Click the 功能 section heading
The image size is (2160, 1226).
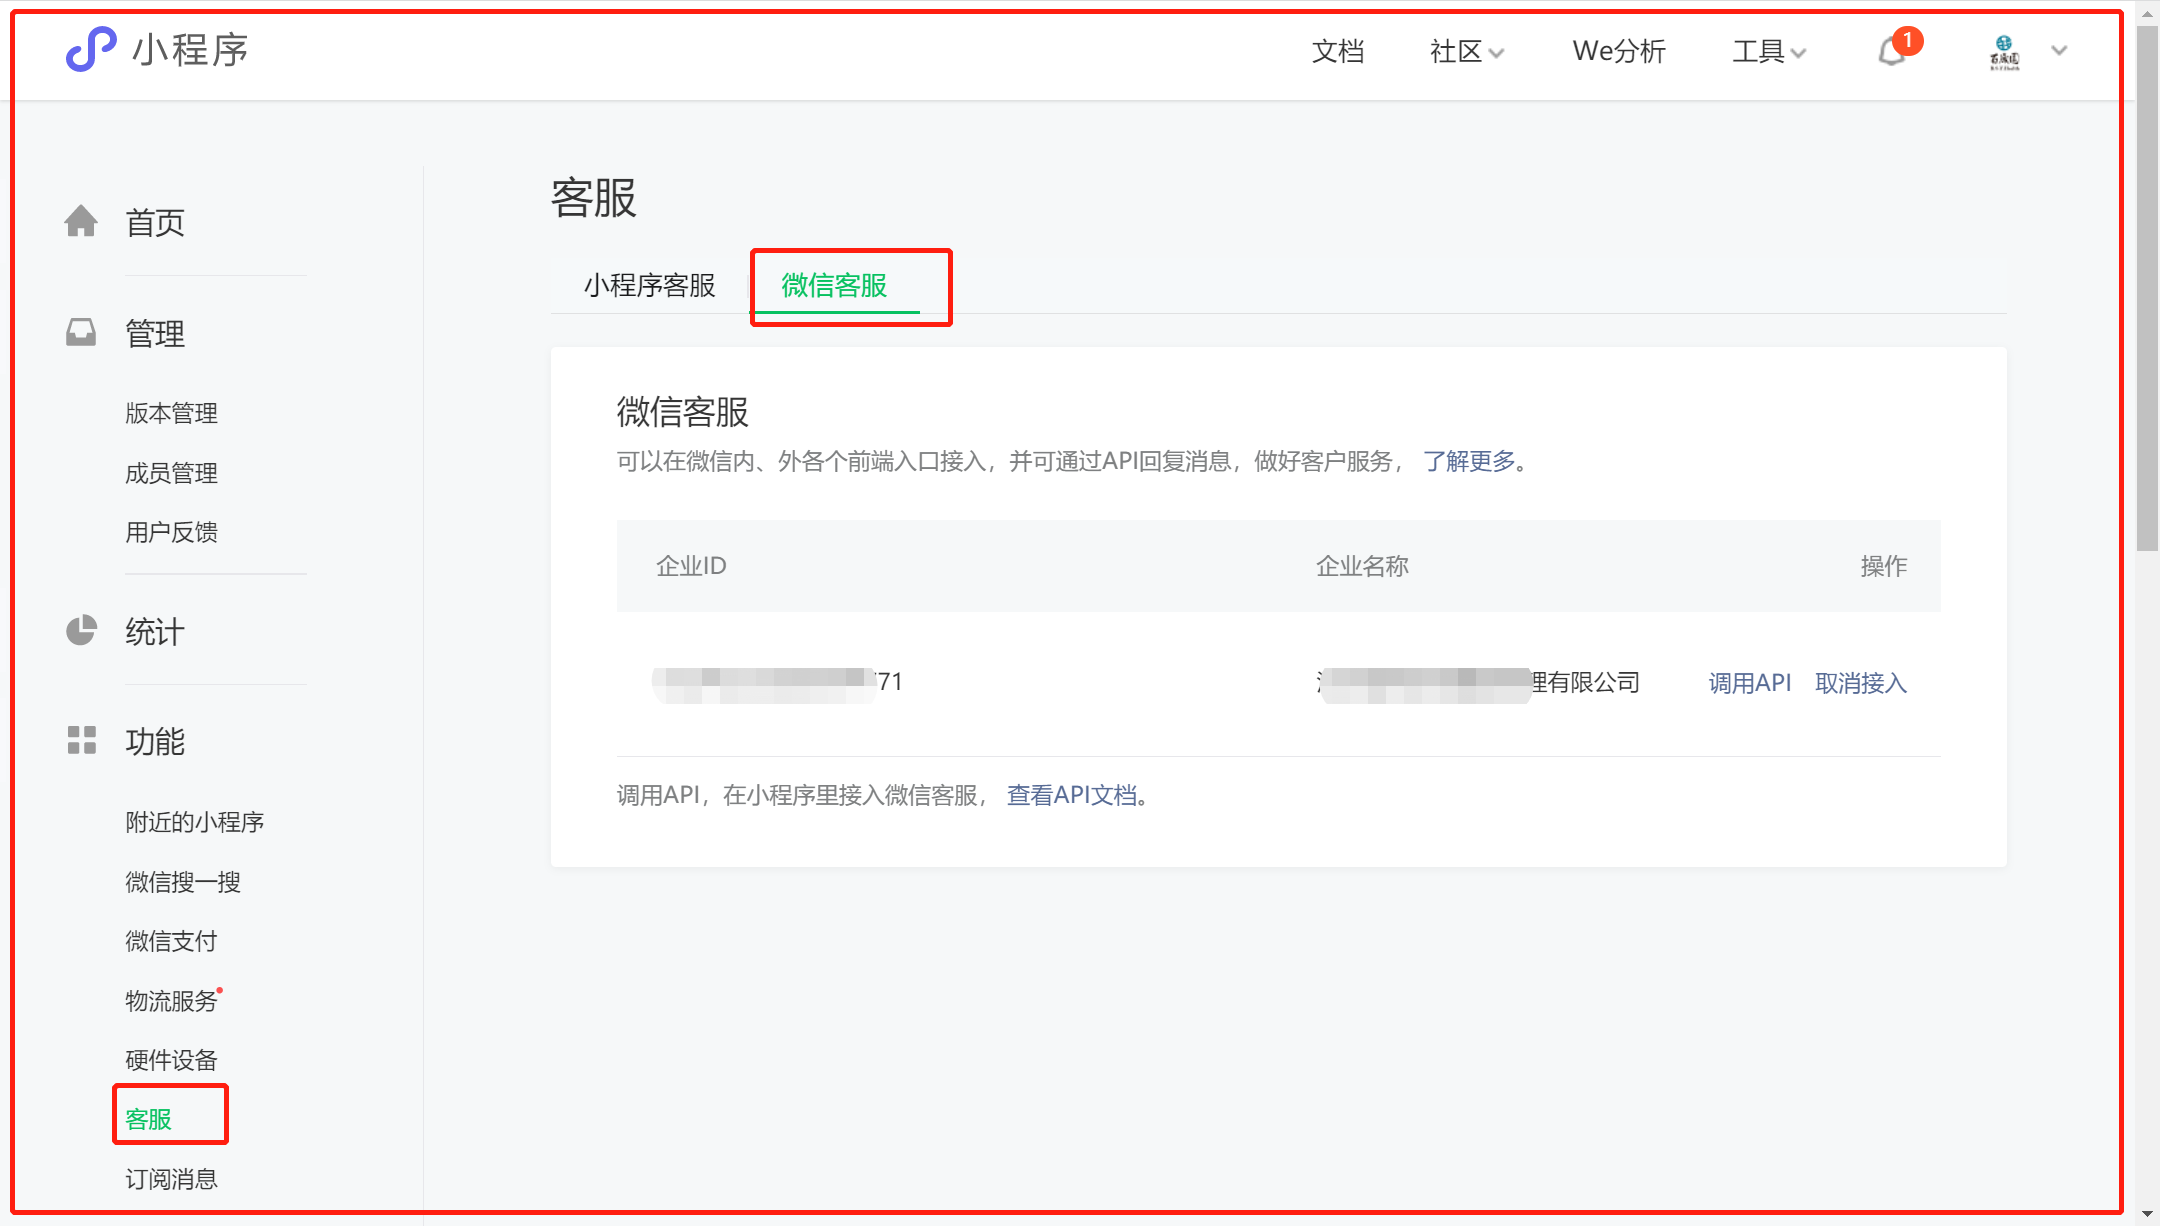[x=155, y=741]
